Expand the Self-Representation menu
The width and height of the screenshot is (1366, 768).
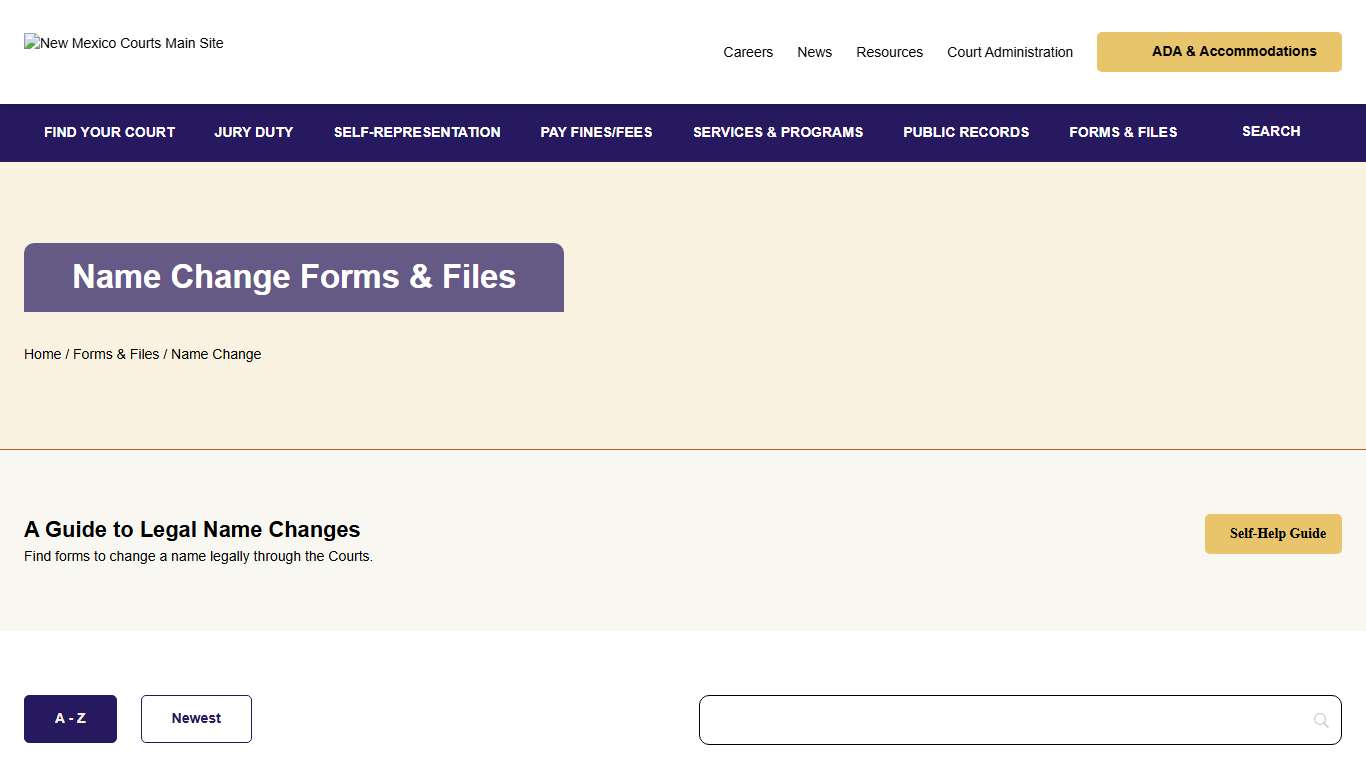(417, 132)
